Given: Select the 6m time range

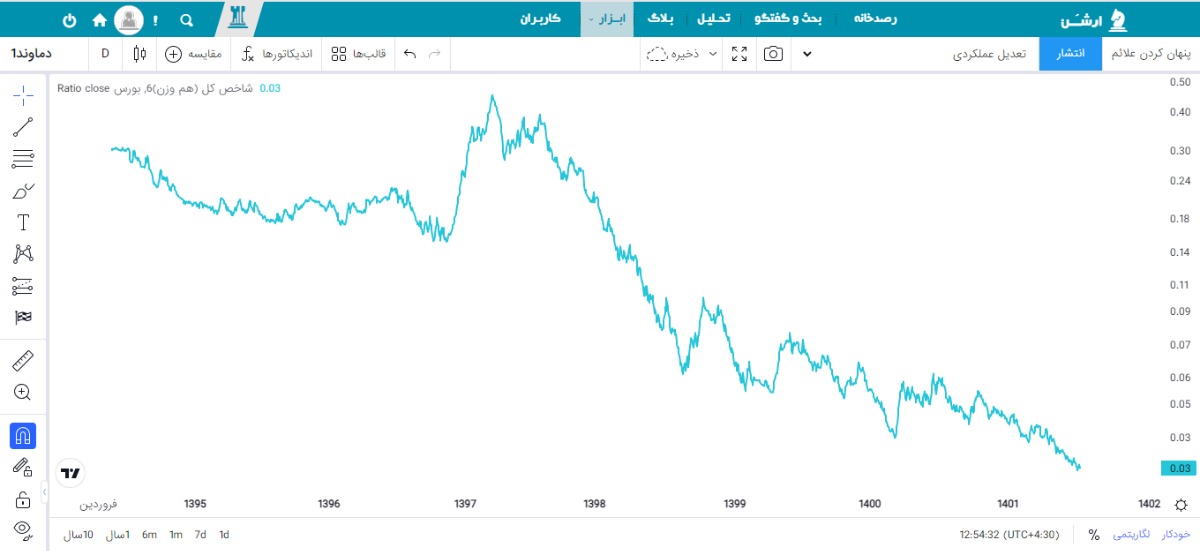Looking at the screenshot, I should 149,534.
